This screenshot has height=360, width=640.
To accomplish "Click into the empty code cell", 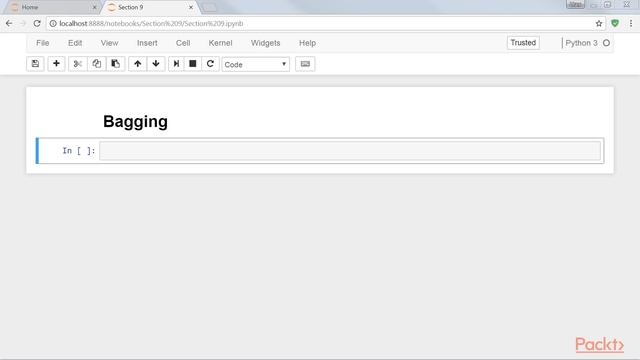I will pos(350,151).
